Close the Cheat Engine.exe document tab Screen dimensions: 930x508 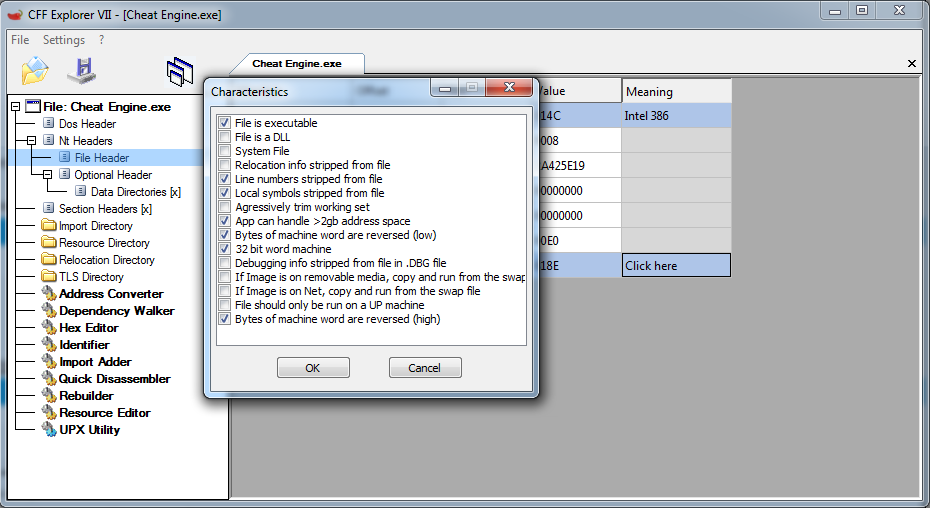[912, 64]
